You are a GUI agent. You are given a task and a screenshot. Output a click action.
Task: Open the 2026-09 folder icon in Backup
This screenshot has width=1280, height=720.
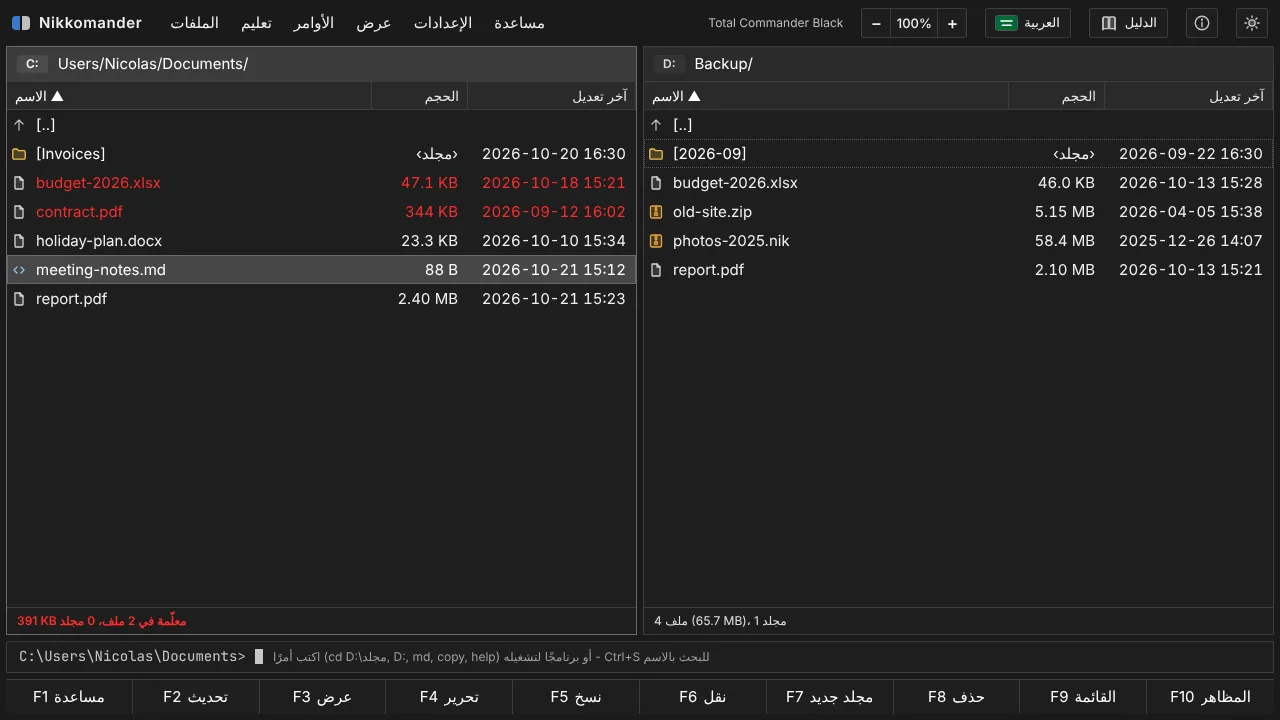(656, 154)
